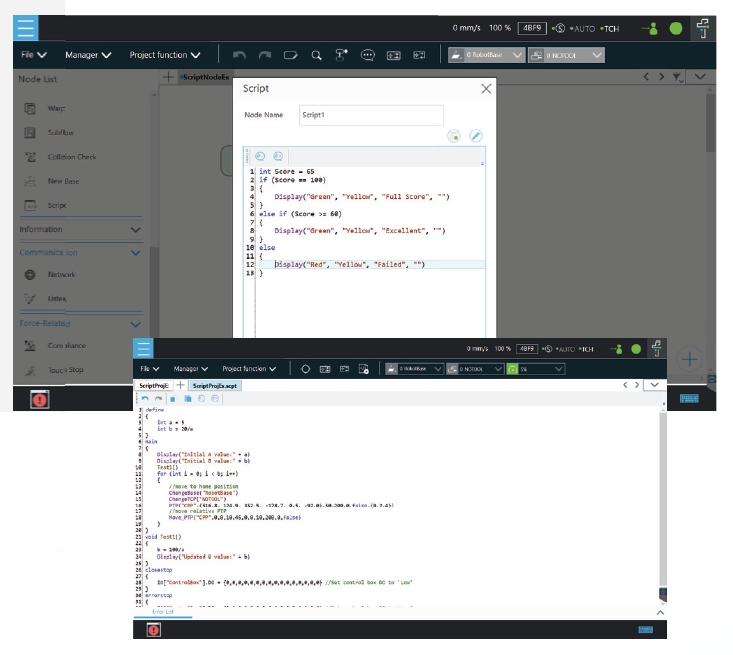Open the File menu in upper window

(x=33, y=55)
